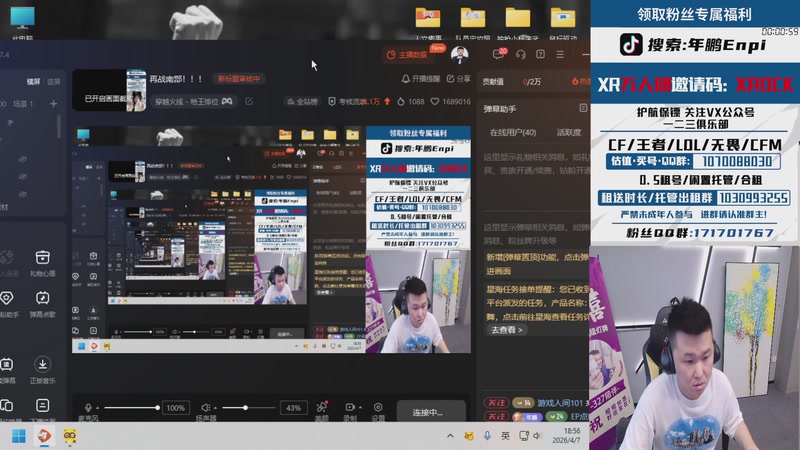Open the headset customer support icon
800x450 pixels.
click(x=520, y=54)
